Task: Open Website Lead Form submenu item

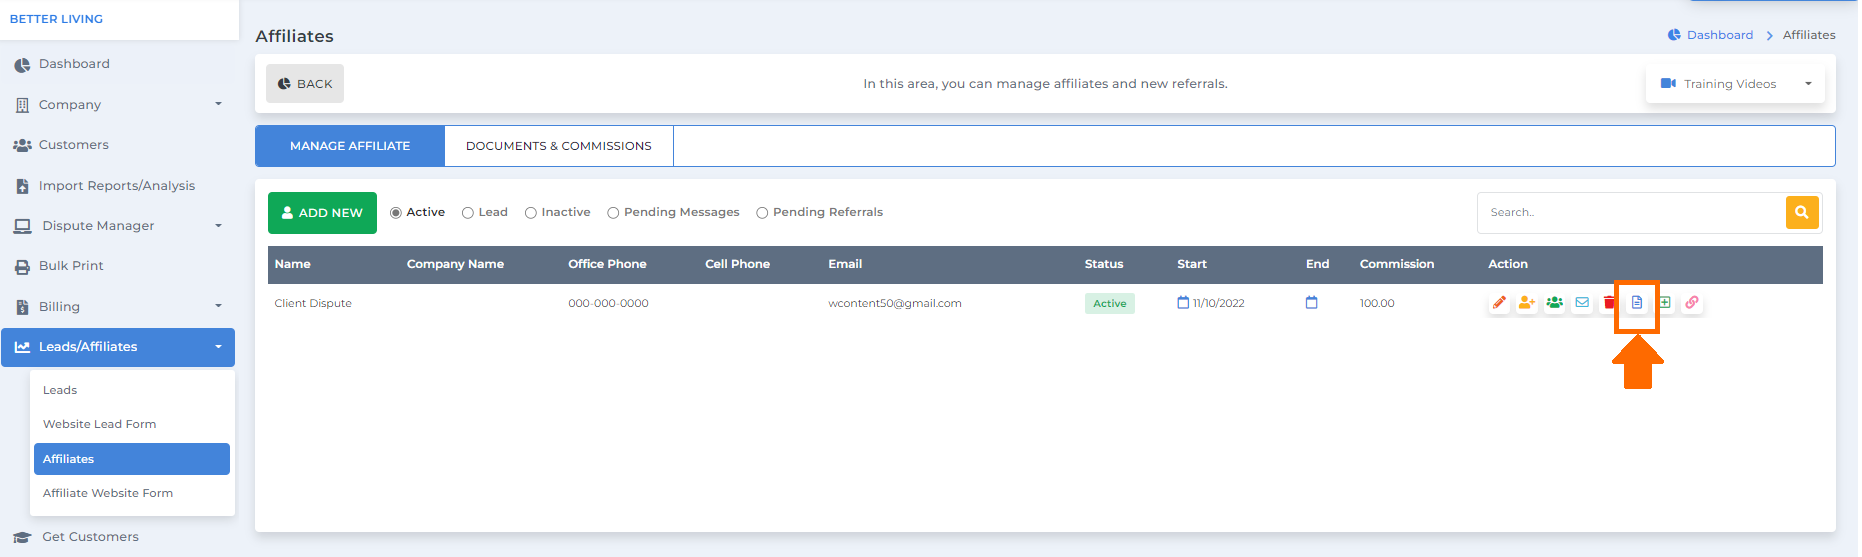Action: click(x=100, y=424)
